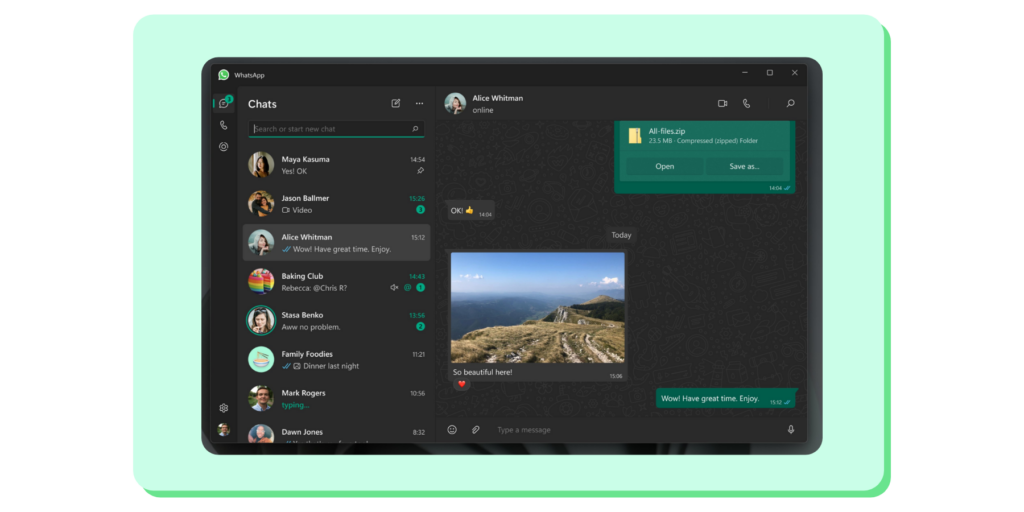Screen dimensions: 1024x512
Task: Open the emoji picker
Action: [x=452, y=430]
